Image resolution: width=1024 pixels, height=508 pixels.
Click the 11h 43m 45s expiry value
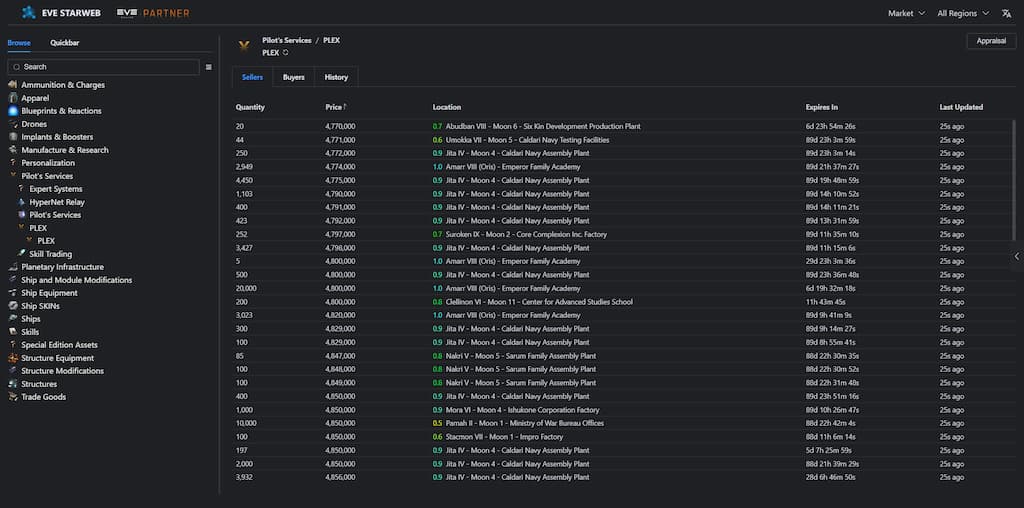coord(825,302)
